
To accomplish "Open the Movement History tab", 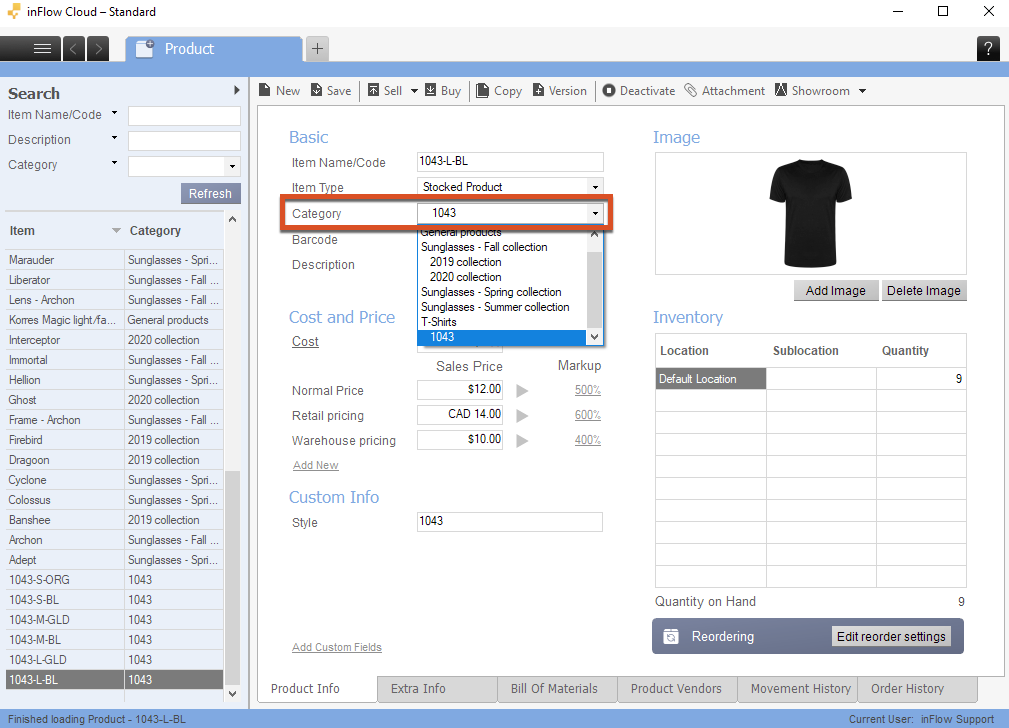I will click(x=800, y=688).
